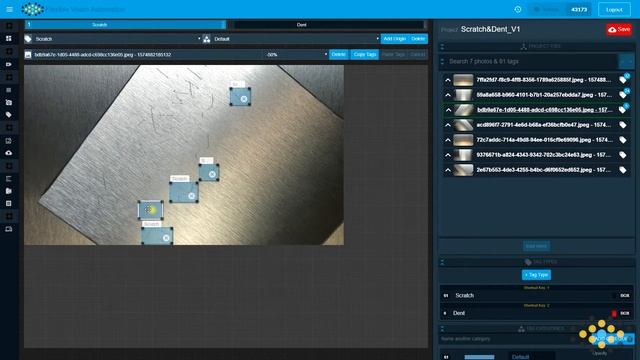640x360 pixels.
Task: Click the Add Origin button
Action: (x=394, y=39)
